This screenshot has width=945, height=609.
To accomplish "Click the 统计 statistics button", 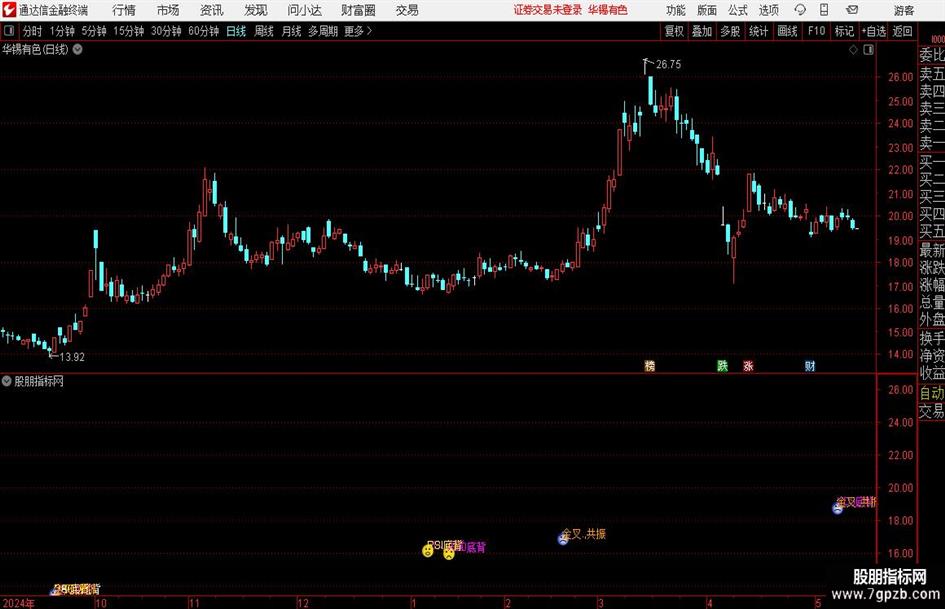I will tap(759, 31).
